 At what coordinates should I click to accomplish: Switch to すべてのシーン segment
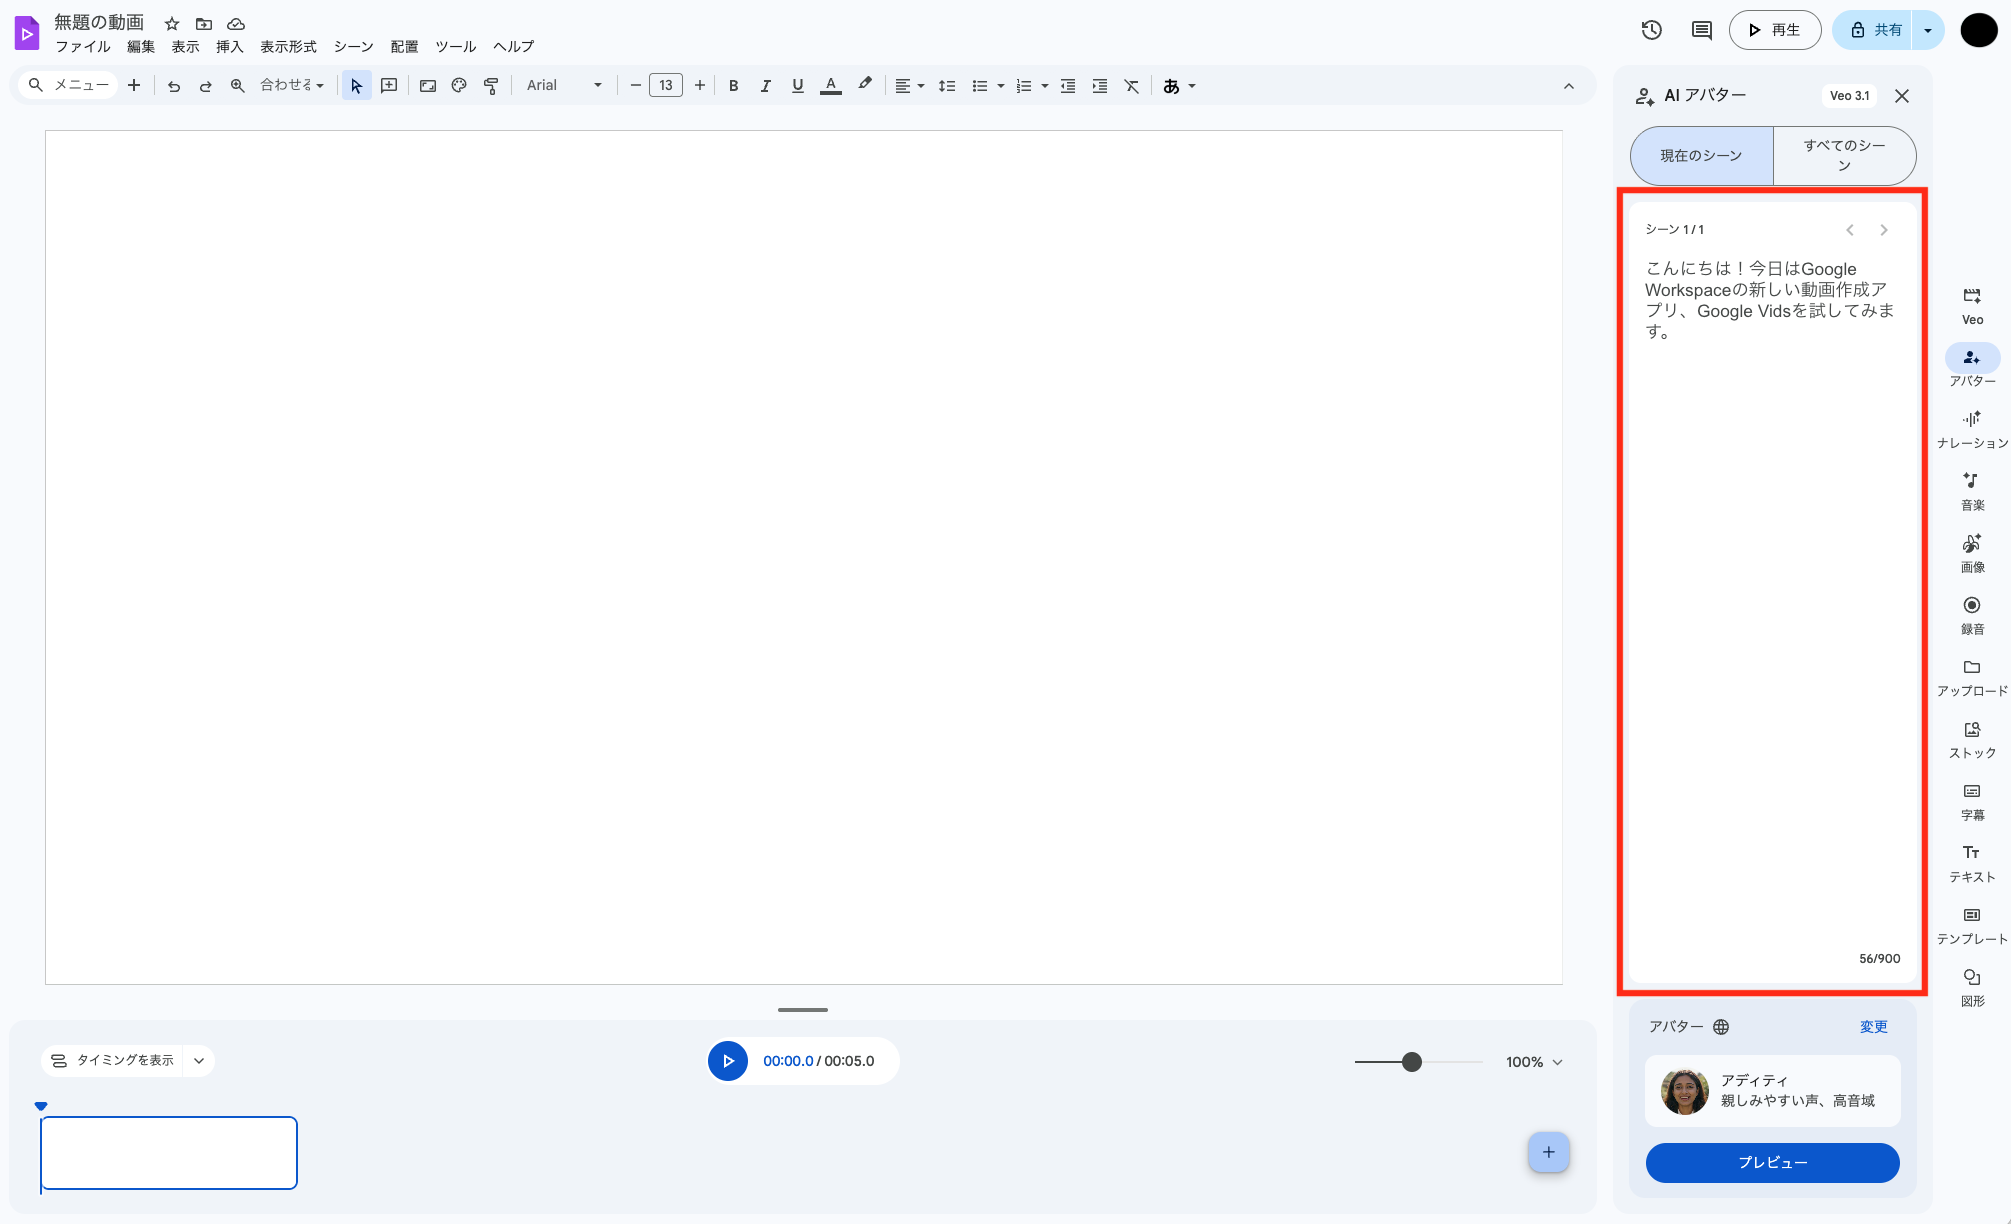pos(1845,156)
